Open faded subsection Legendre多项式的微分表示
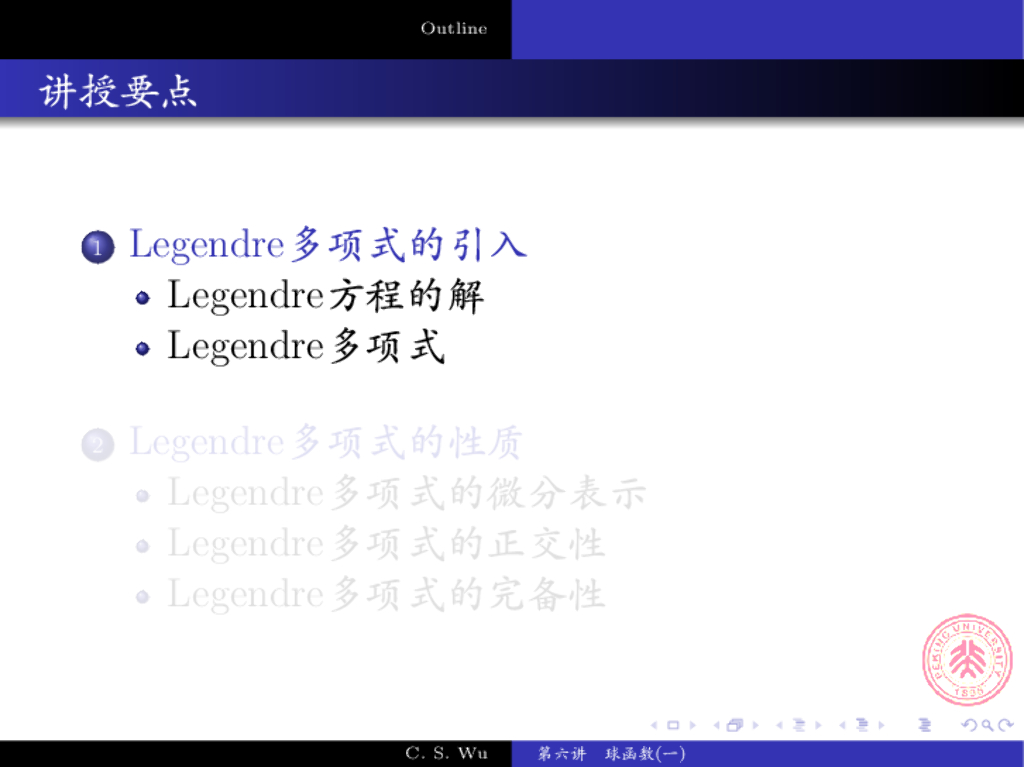 [x=407, y=493]
